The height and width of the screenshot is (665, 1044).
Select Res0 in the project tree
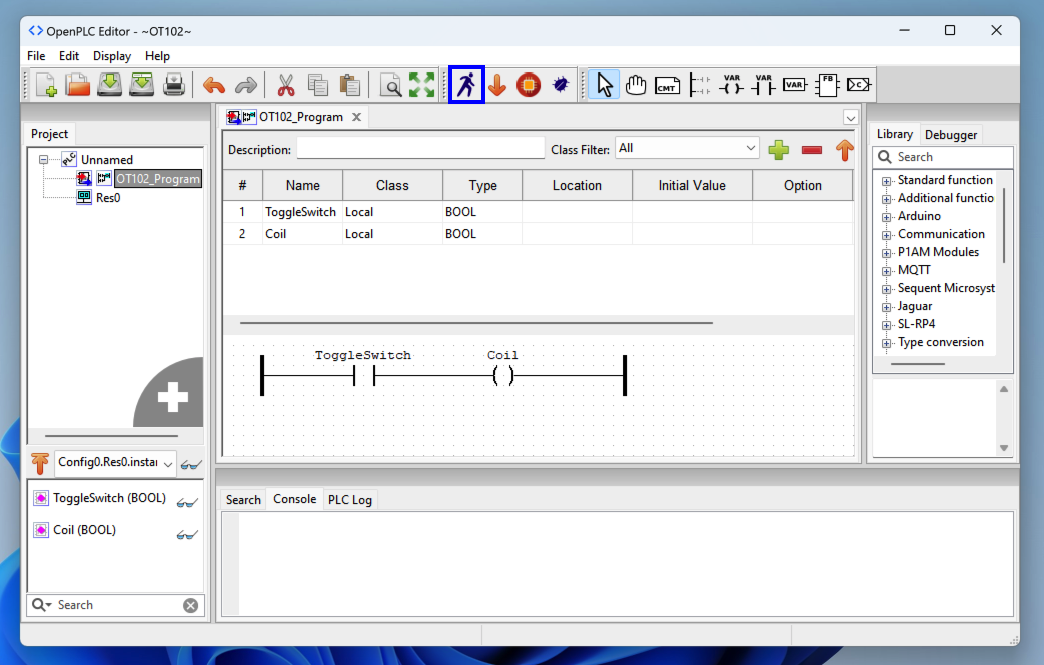pyautogui.click(x=107, y=198)
